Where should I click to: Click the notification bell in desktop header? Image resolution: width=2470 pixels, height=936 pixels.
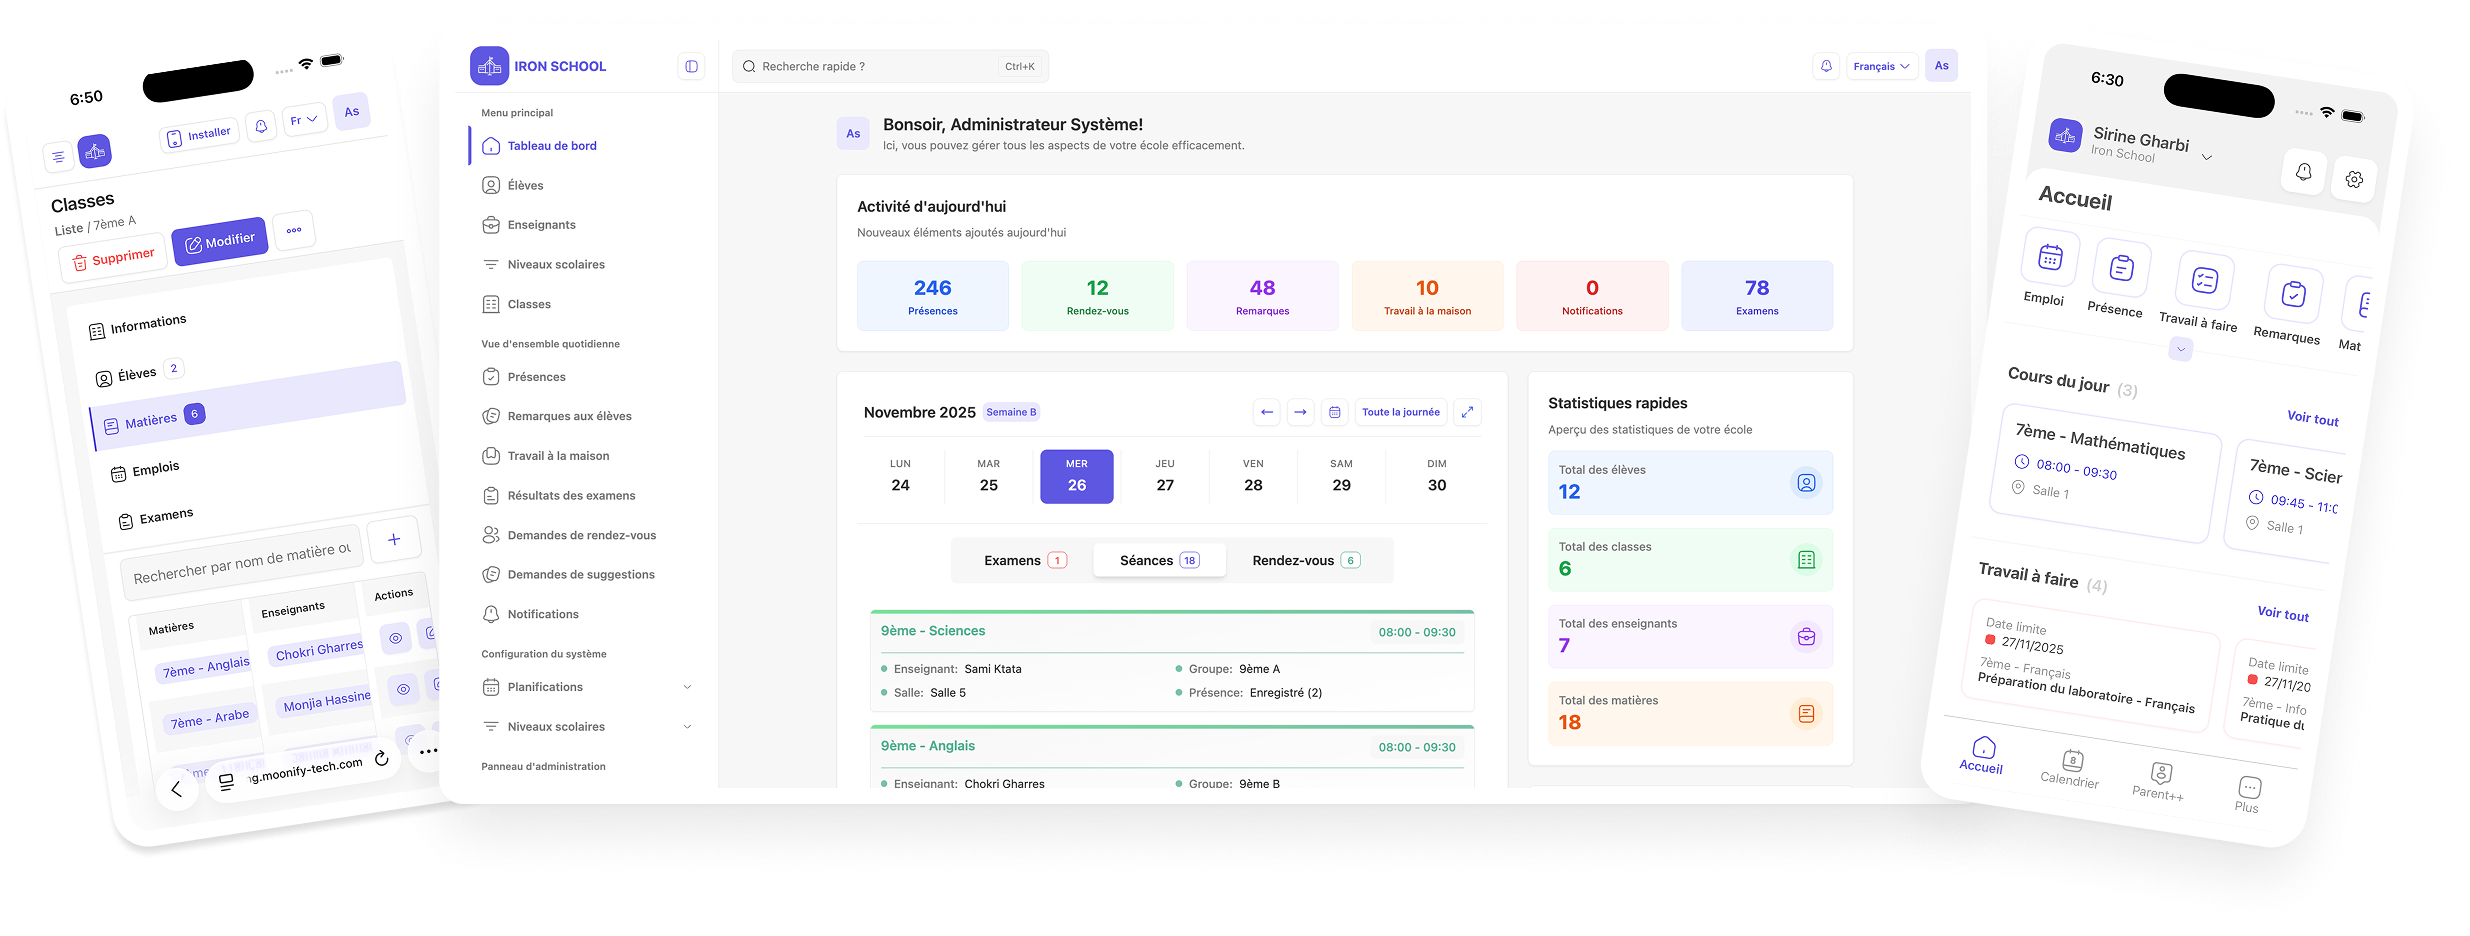1826,66
